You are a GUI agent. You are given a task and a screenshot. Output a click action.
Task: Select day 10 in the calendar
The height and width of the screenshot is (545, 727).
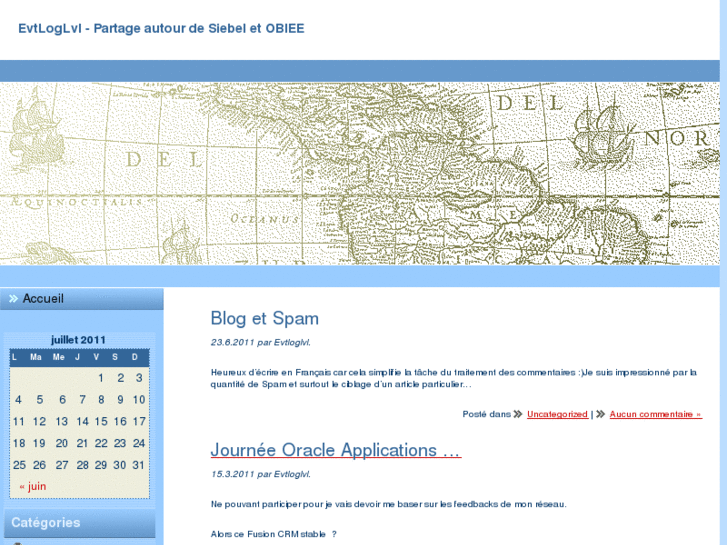(x=139, y=400)
